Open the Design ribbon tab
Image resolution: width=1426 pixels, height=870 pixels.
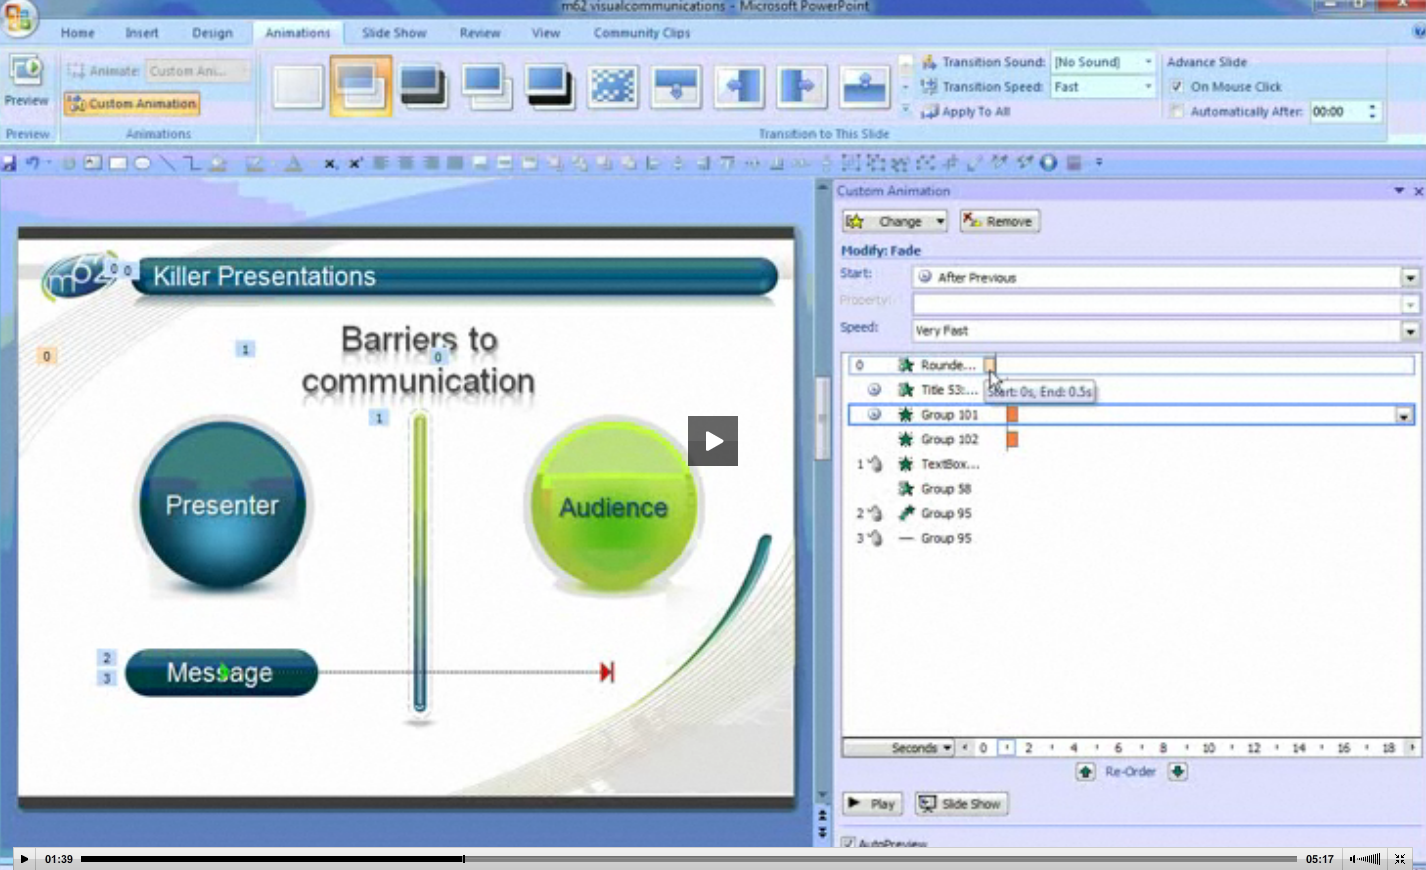(x=212, y=33)
